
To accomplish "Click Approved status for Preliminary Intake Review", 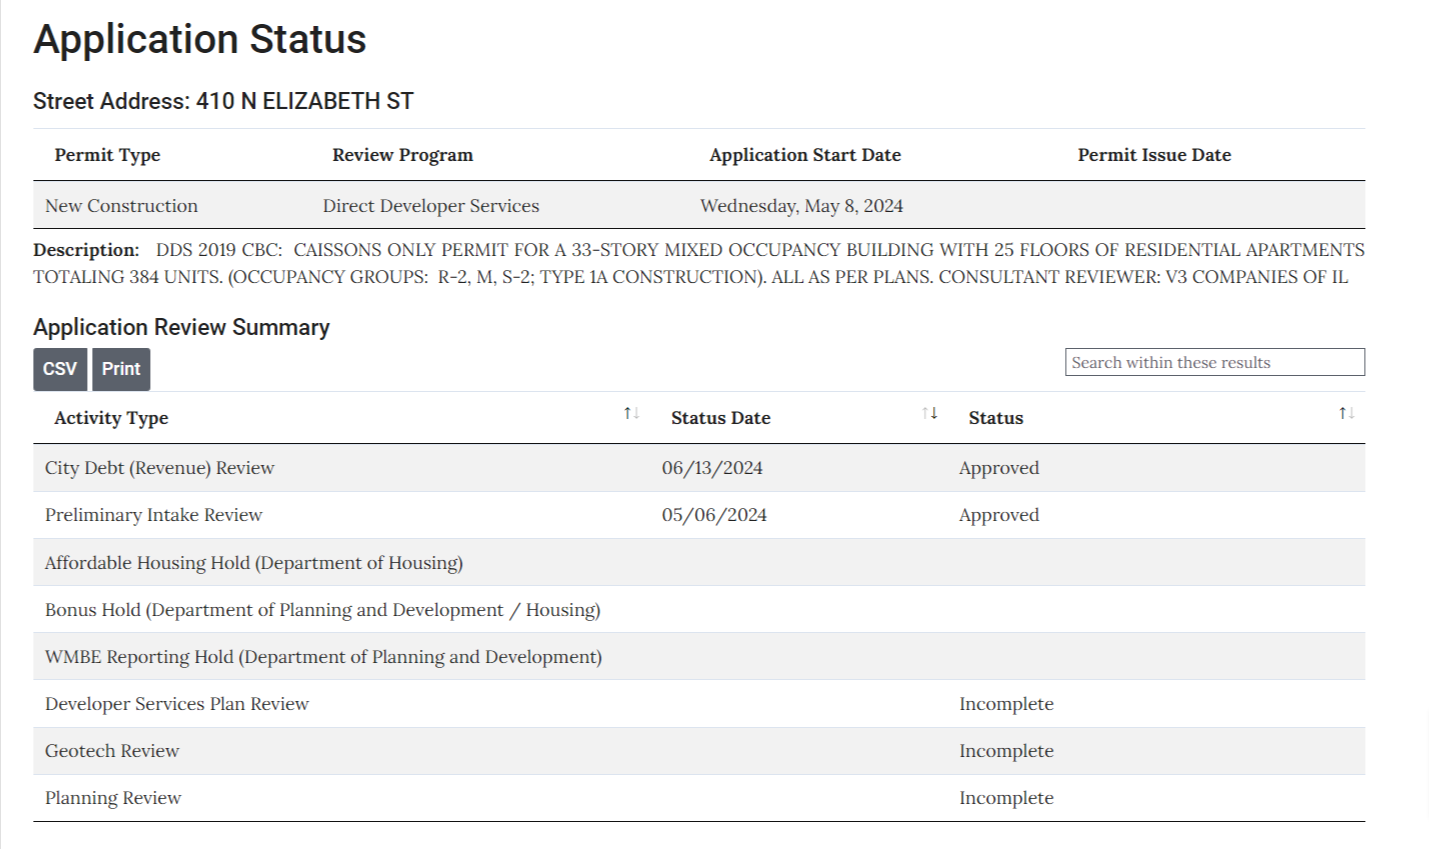I will [x=999, y=515].
